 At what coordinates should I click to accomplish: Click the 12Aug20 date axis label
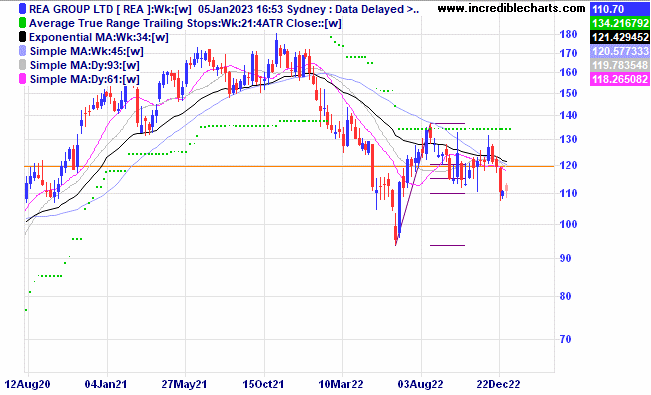point(27,384)
